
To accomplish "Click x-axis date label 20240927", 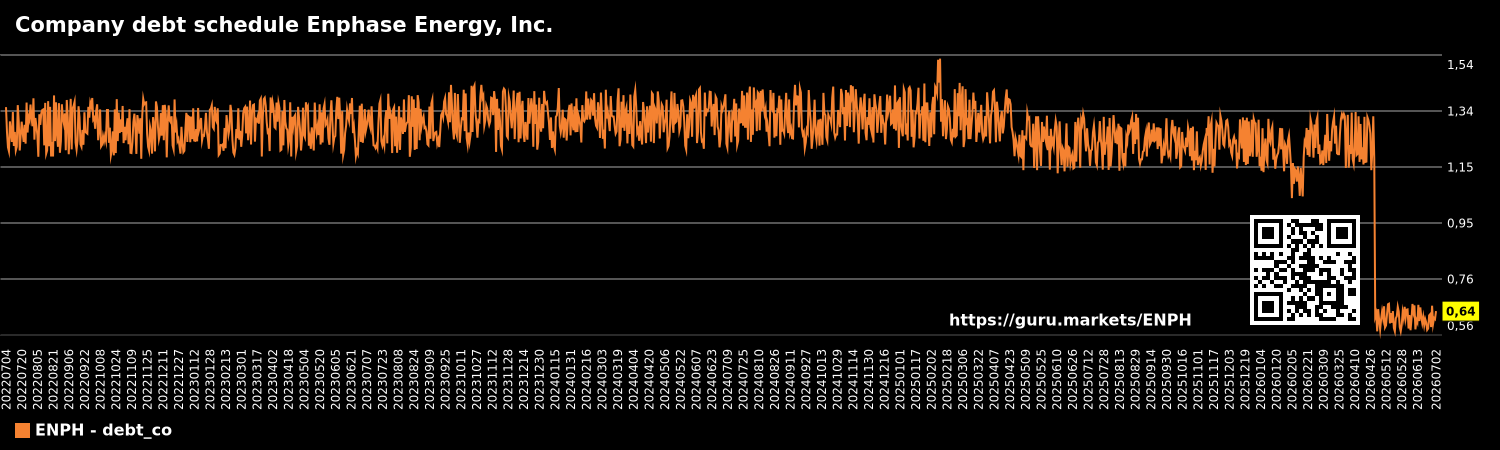I will coord(807,379).
